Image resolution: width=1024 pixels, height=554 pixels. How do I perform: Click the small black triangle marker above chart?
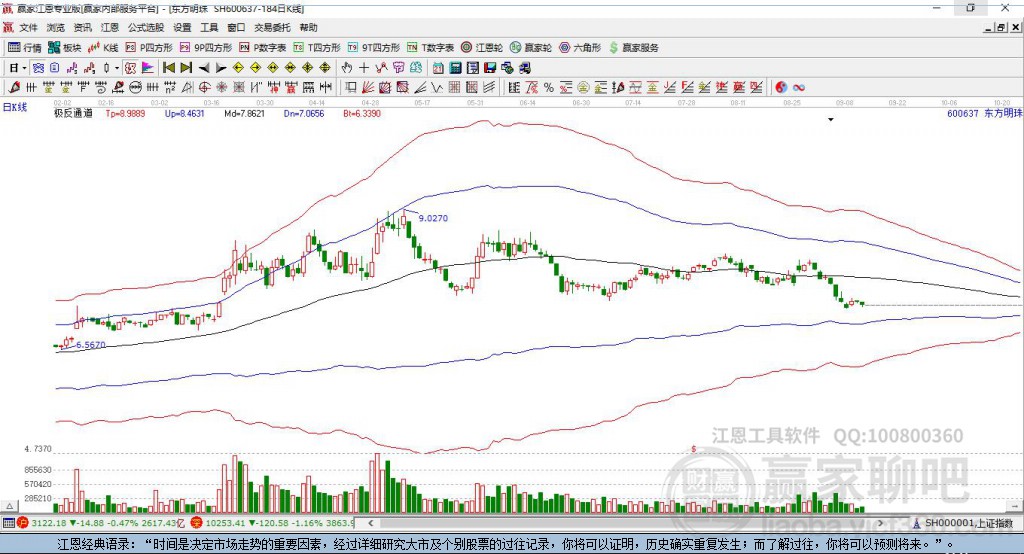[831, 120]
